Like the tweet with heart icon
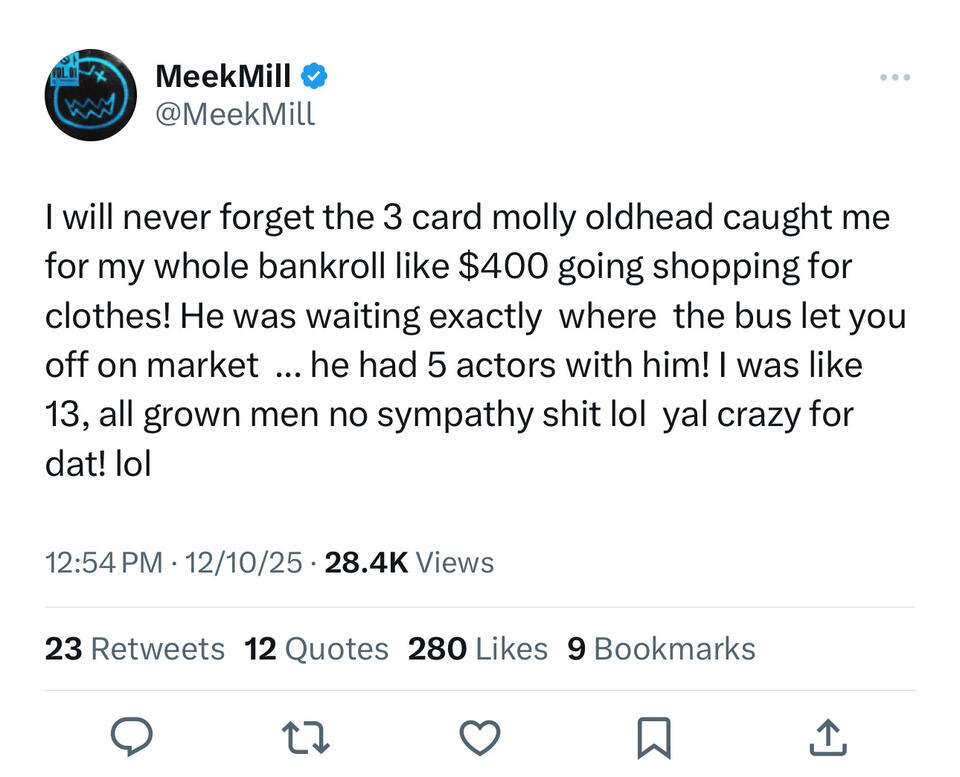The height and width of the screenshot is (777, 960). tap(479, 738)
